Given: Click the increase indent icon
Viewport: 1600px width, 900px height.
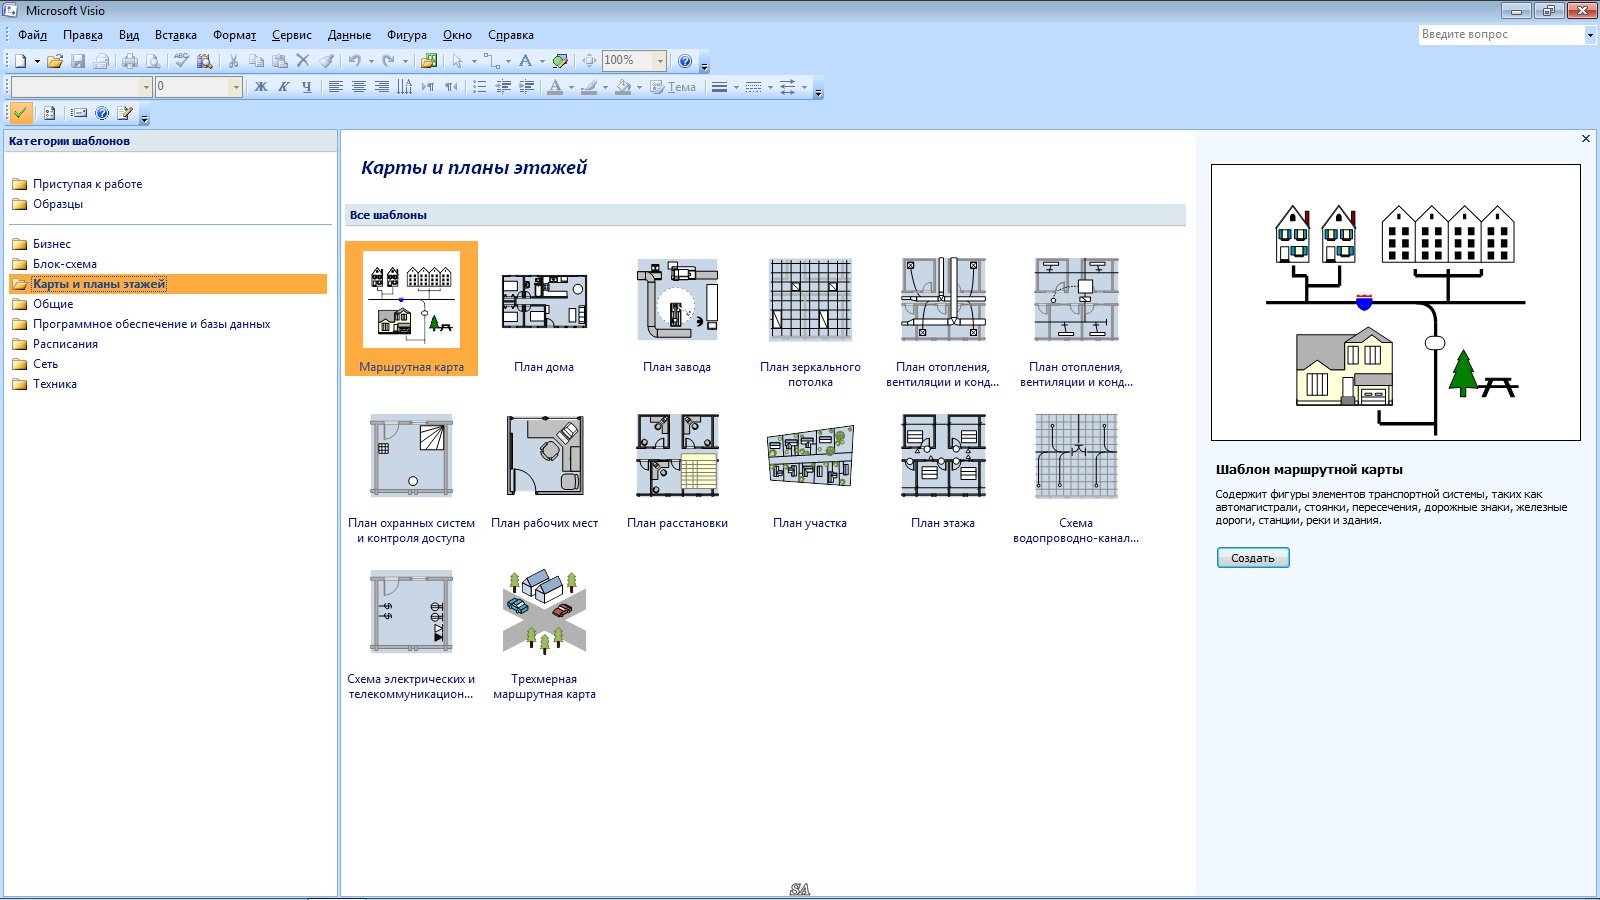Looking at the screenshot, I should click(x=526, y=87).
